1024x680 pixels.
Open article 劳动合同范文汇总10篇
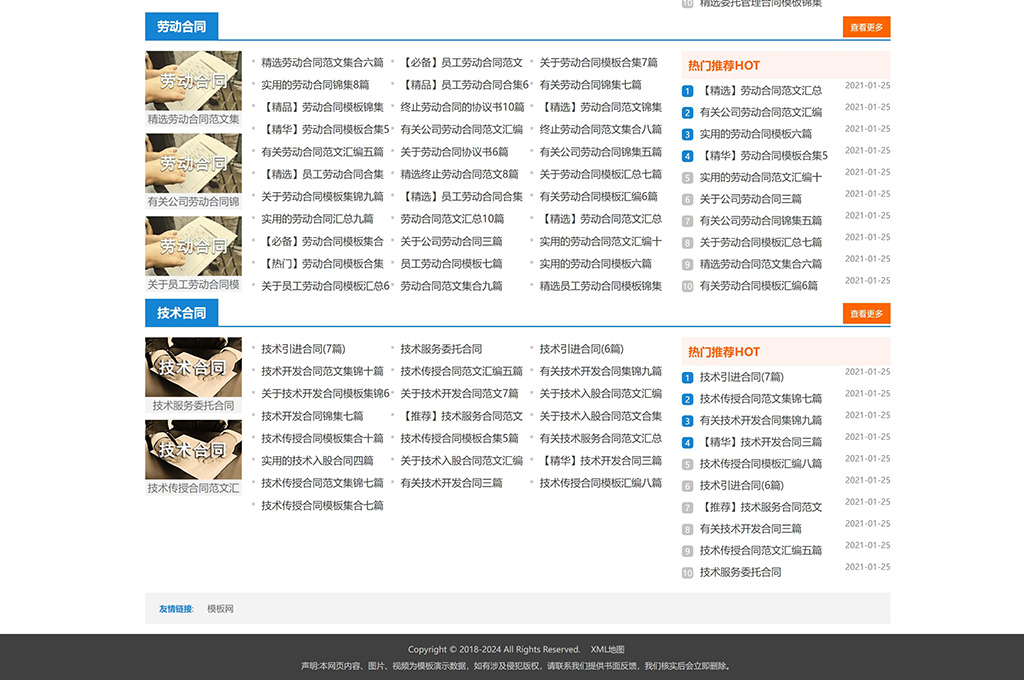[x=452, y=219]
